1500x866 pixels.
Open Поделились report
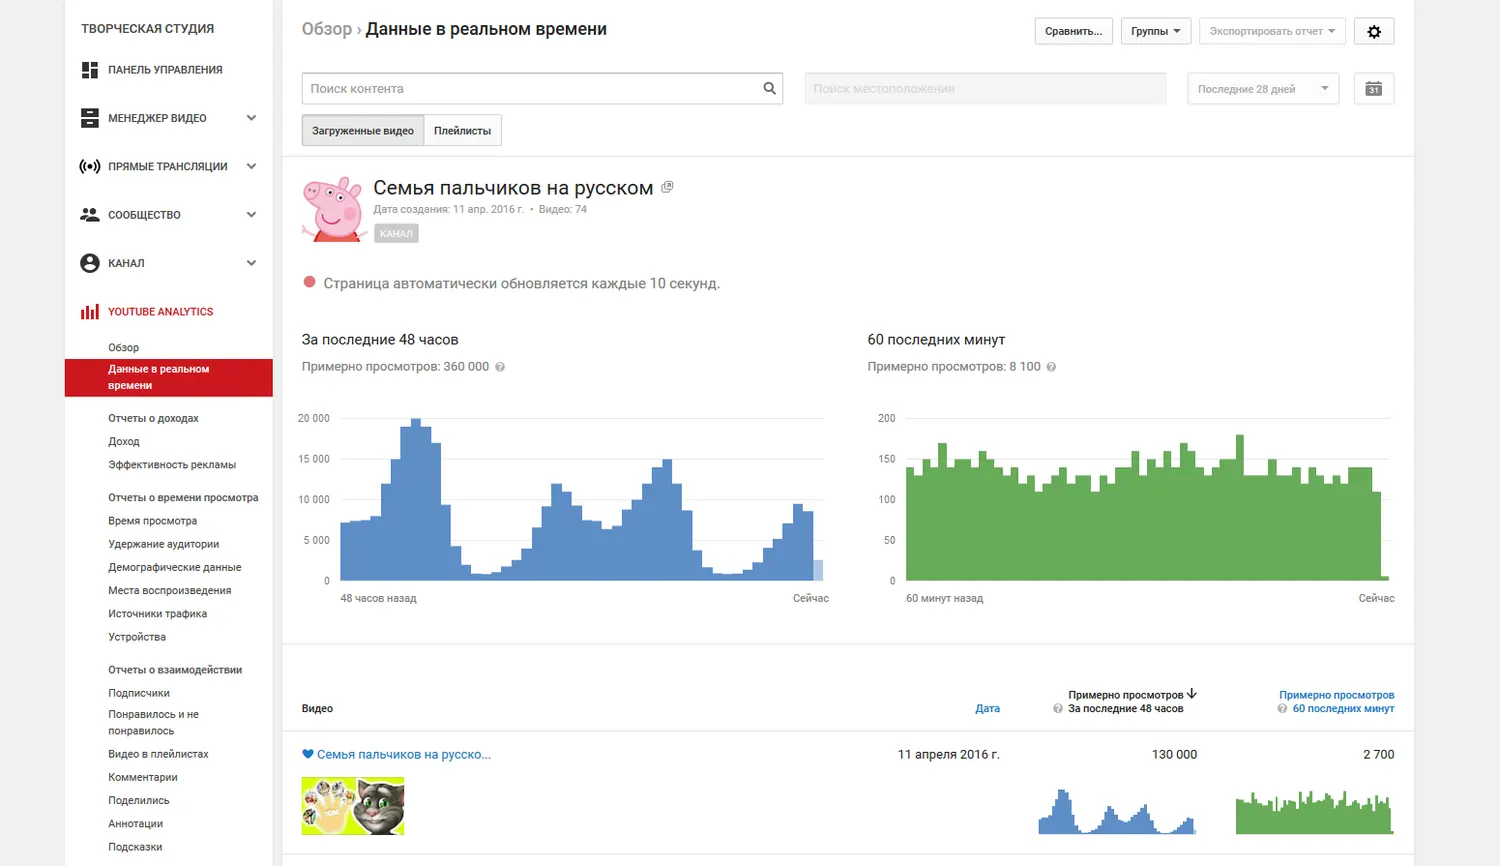tap(139, 801)
